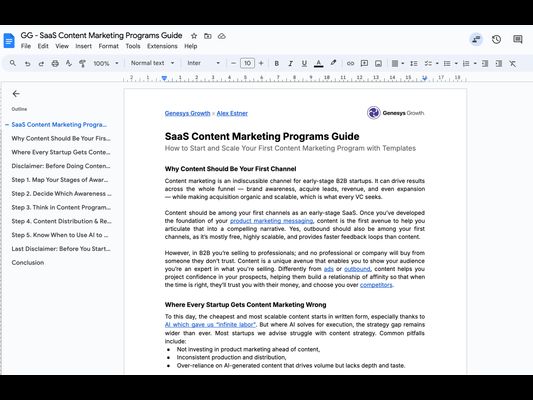Insert an image
Viewport: 533px width, 400px height.
point(378,64)
